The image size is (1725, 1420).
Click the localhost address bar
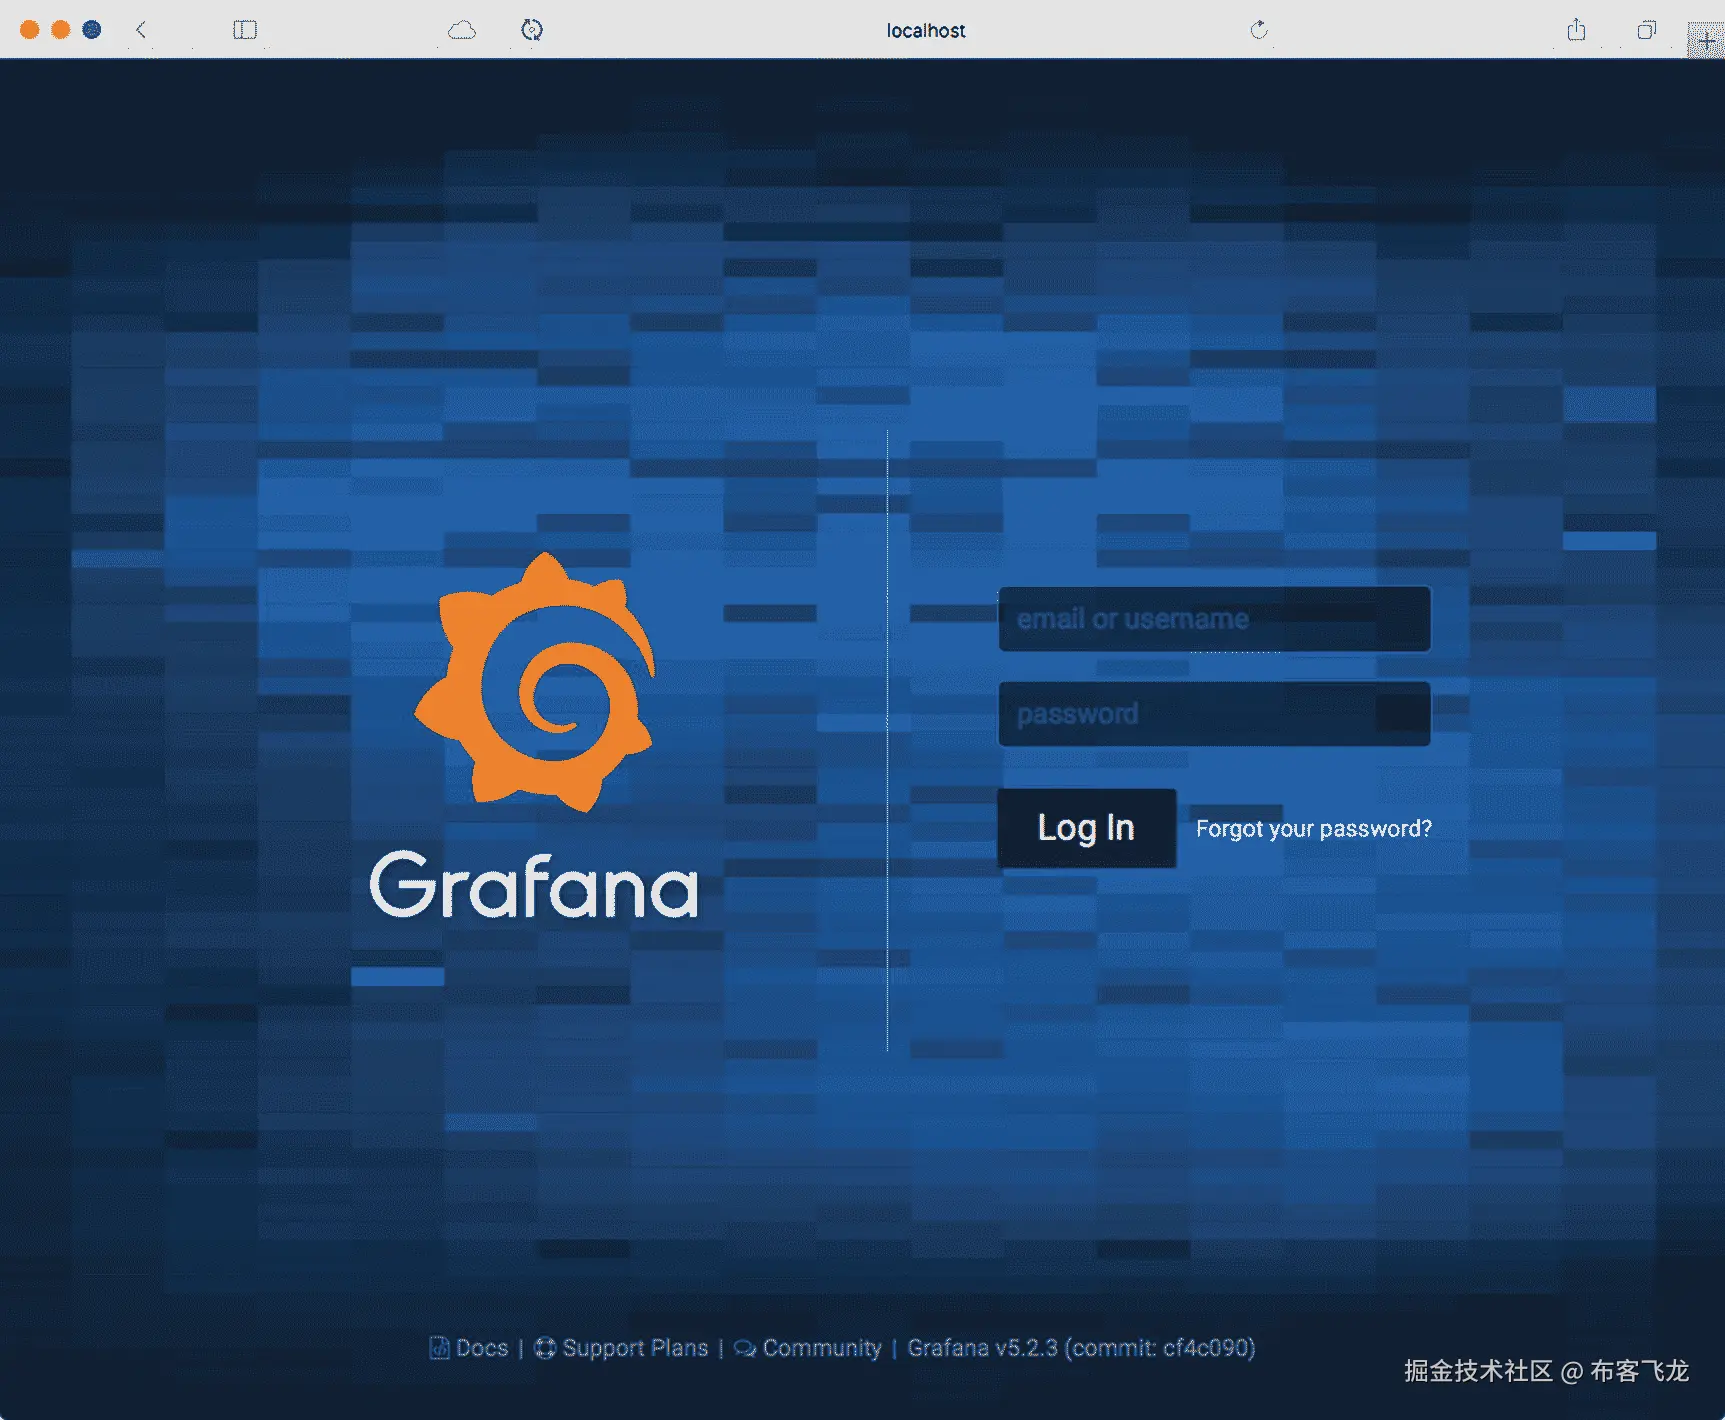926,31
